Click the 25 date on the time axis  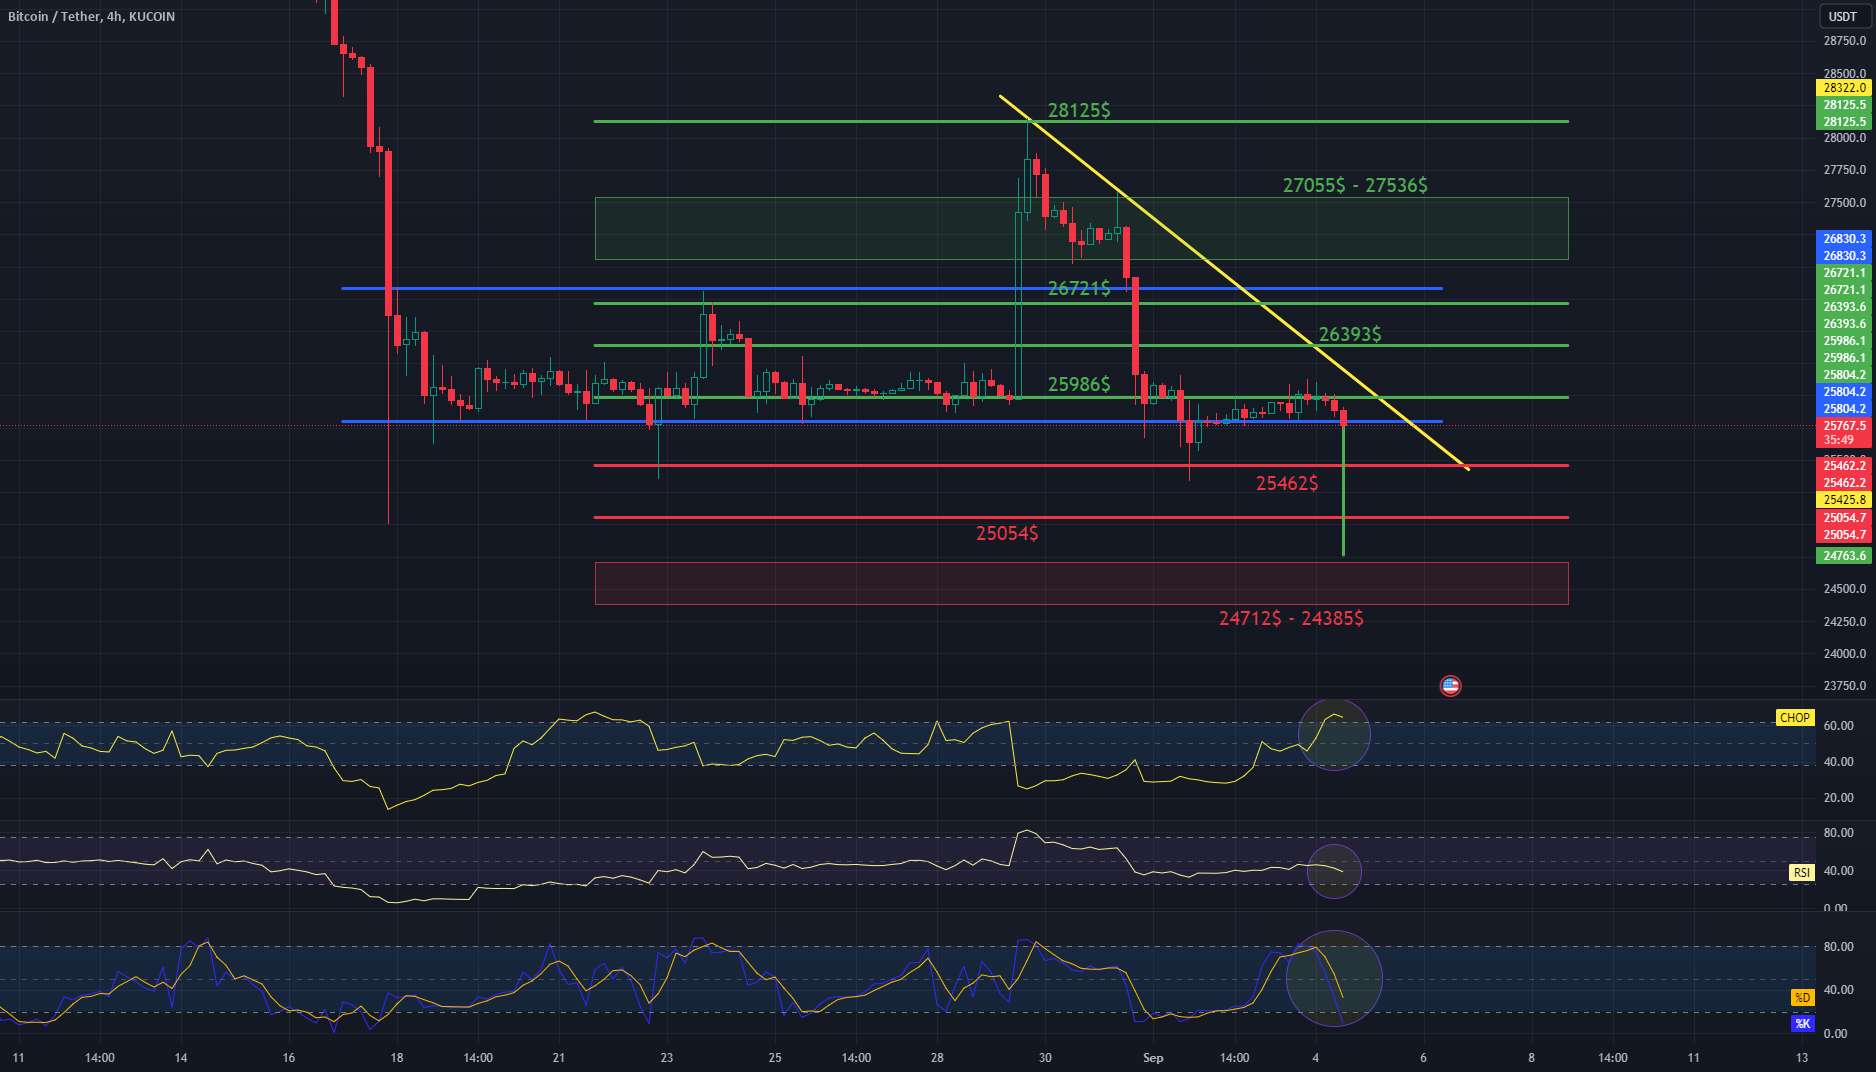(775, 1057)
